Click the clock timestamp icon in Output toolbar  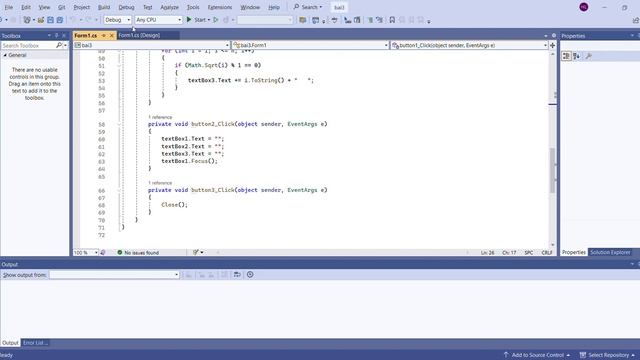click(250, 275)
